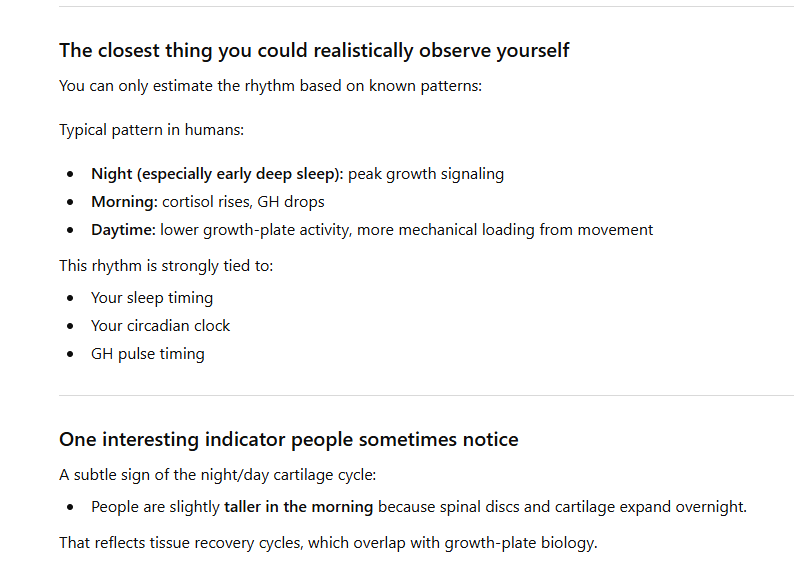Viewport: 794px width, 580px height.
Task: Click the "Your circadian clock" bullet item
Action: (x=161, y=326)
